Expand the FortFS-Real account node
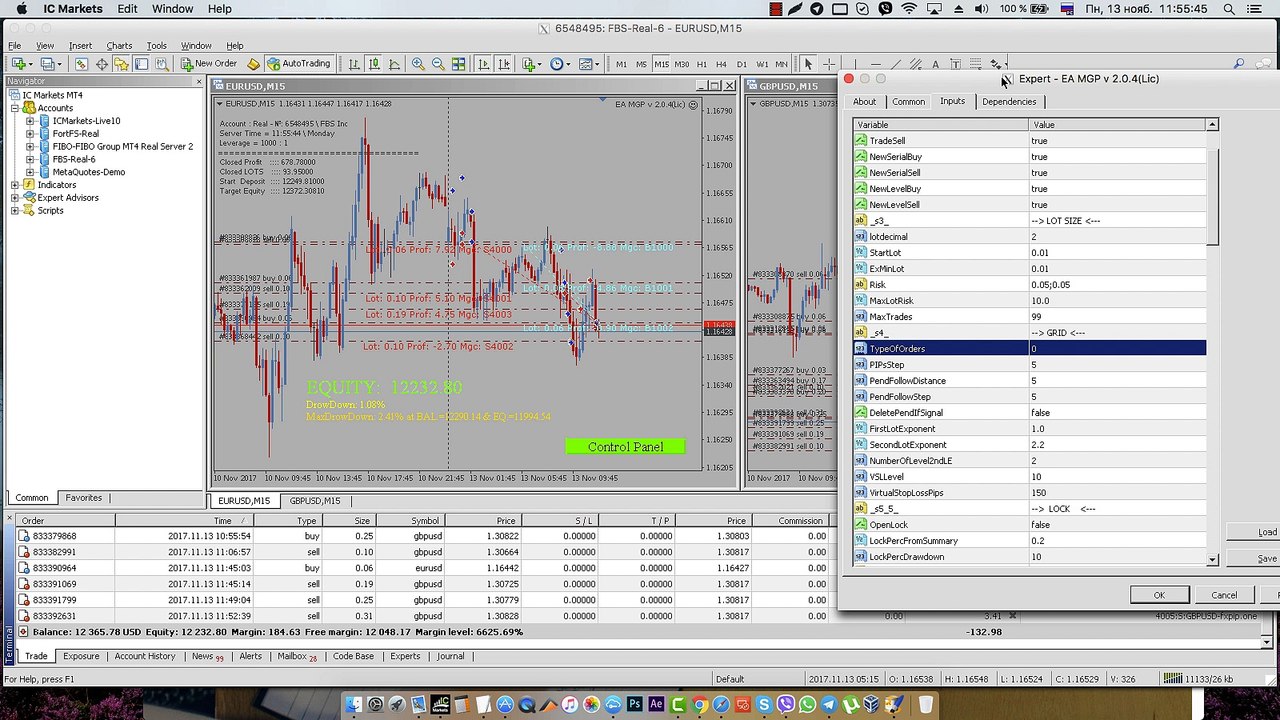 pos(30,134)
